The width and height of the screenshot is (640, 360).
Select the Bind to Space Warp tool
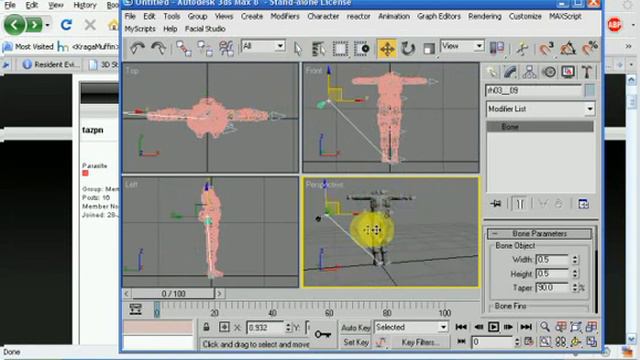coord(226,49)
